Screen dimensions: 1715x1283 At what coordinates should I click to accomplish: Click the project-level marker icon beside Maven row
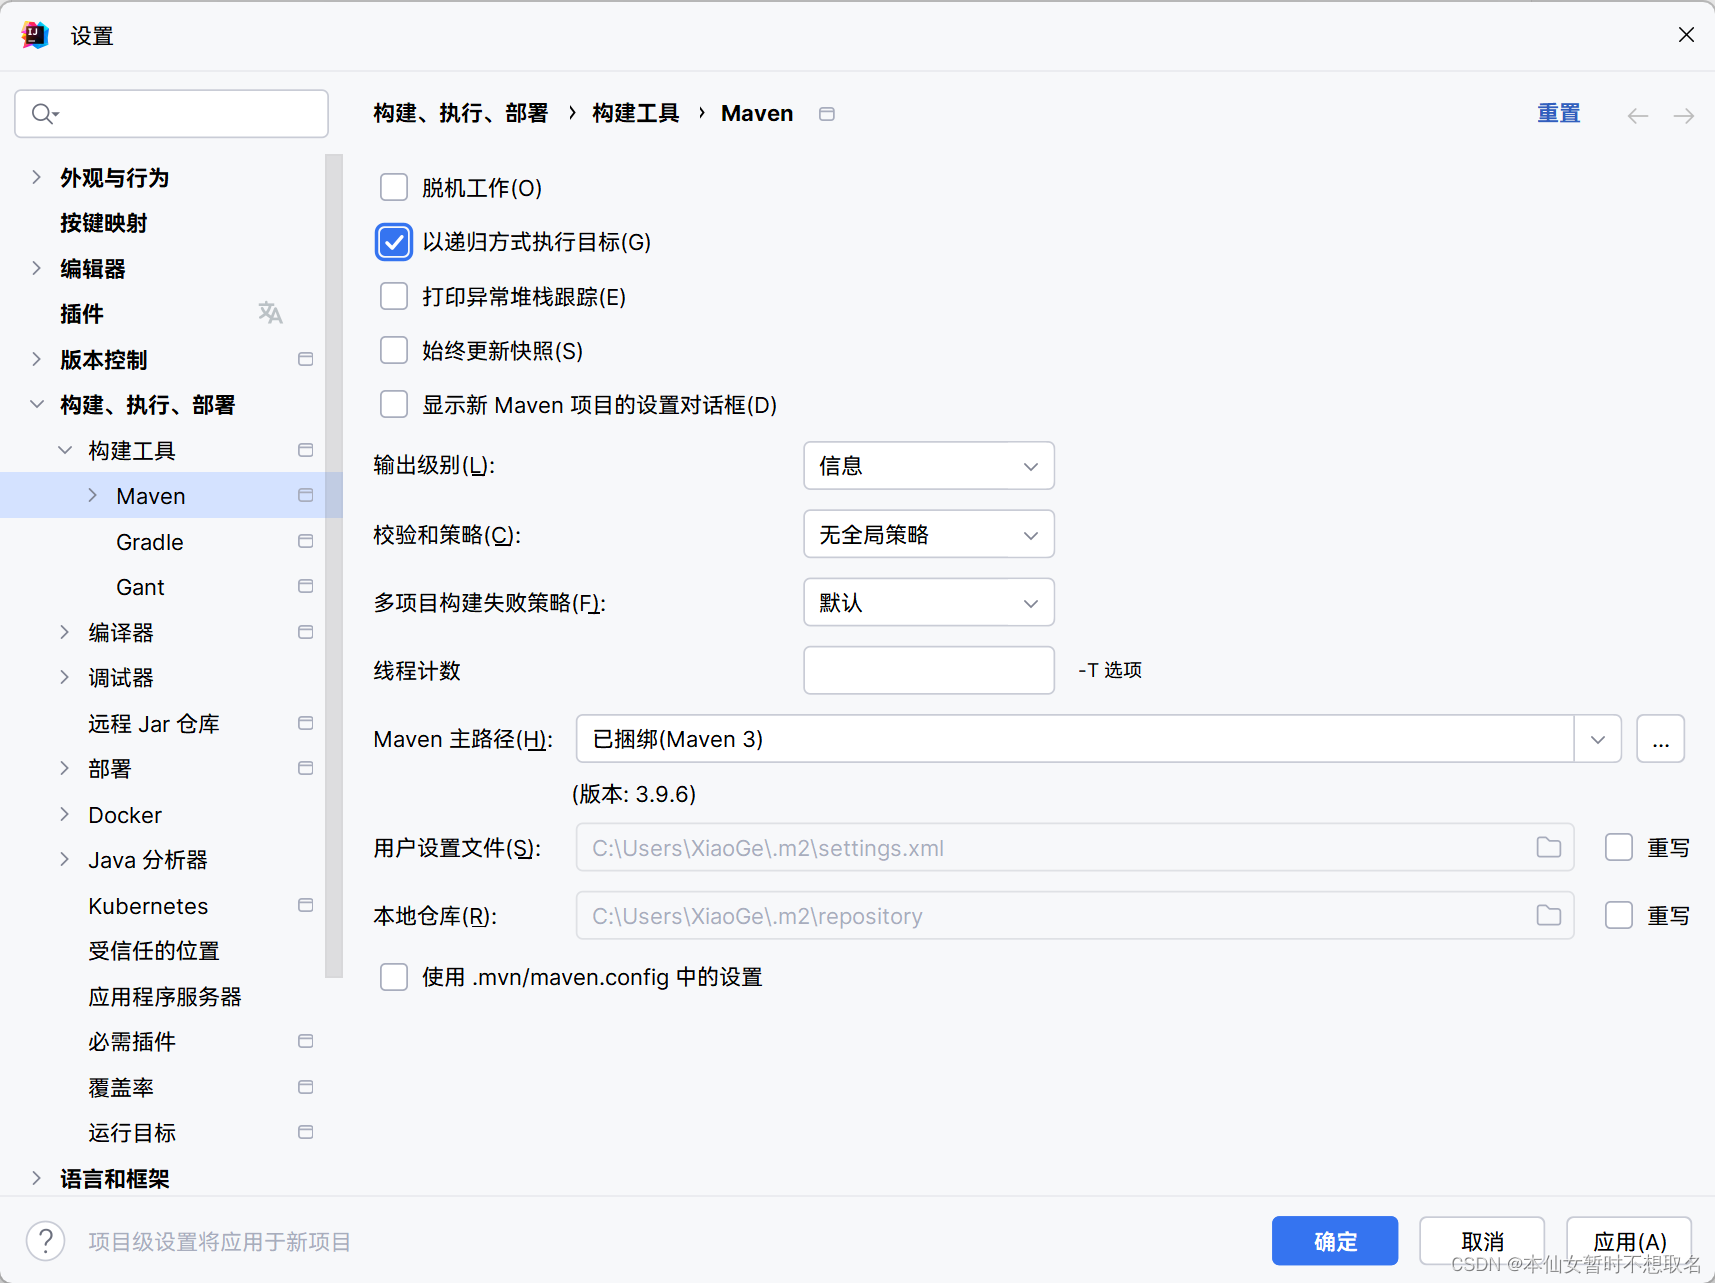tap(306, 495)
